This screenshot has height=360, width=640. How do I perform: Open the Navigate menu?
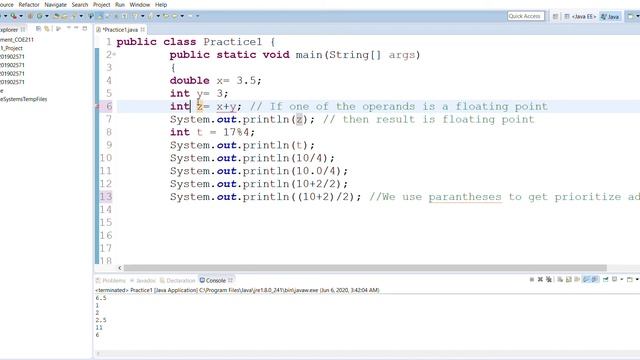coord(55,4)
